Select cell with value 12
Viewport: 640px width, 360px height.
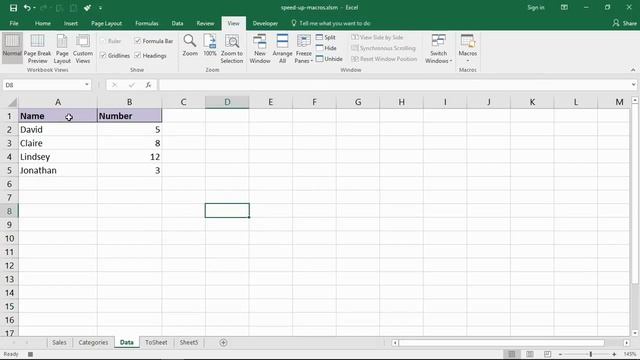[129, 157]
